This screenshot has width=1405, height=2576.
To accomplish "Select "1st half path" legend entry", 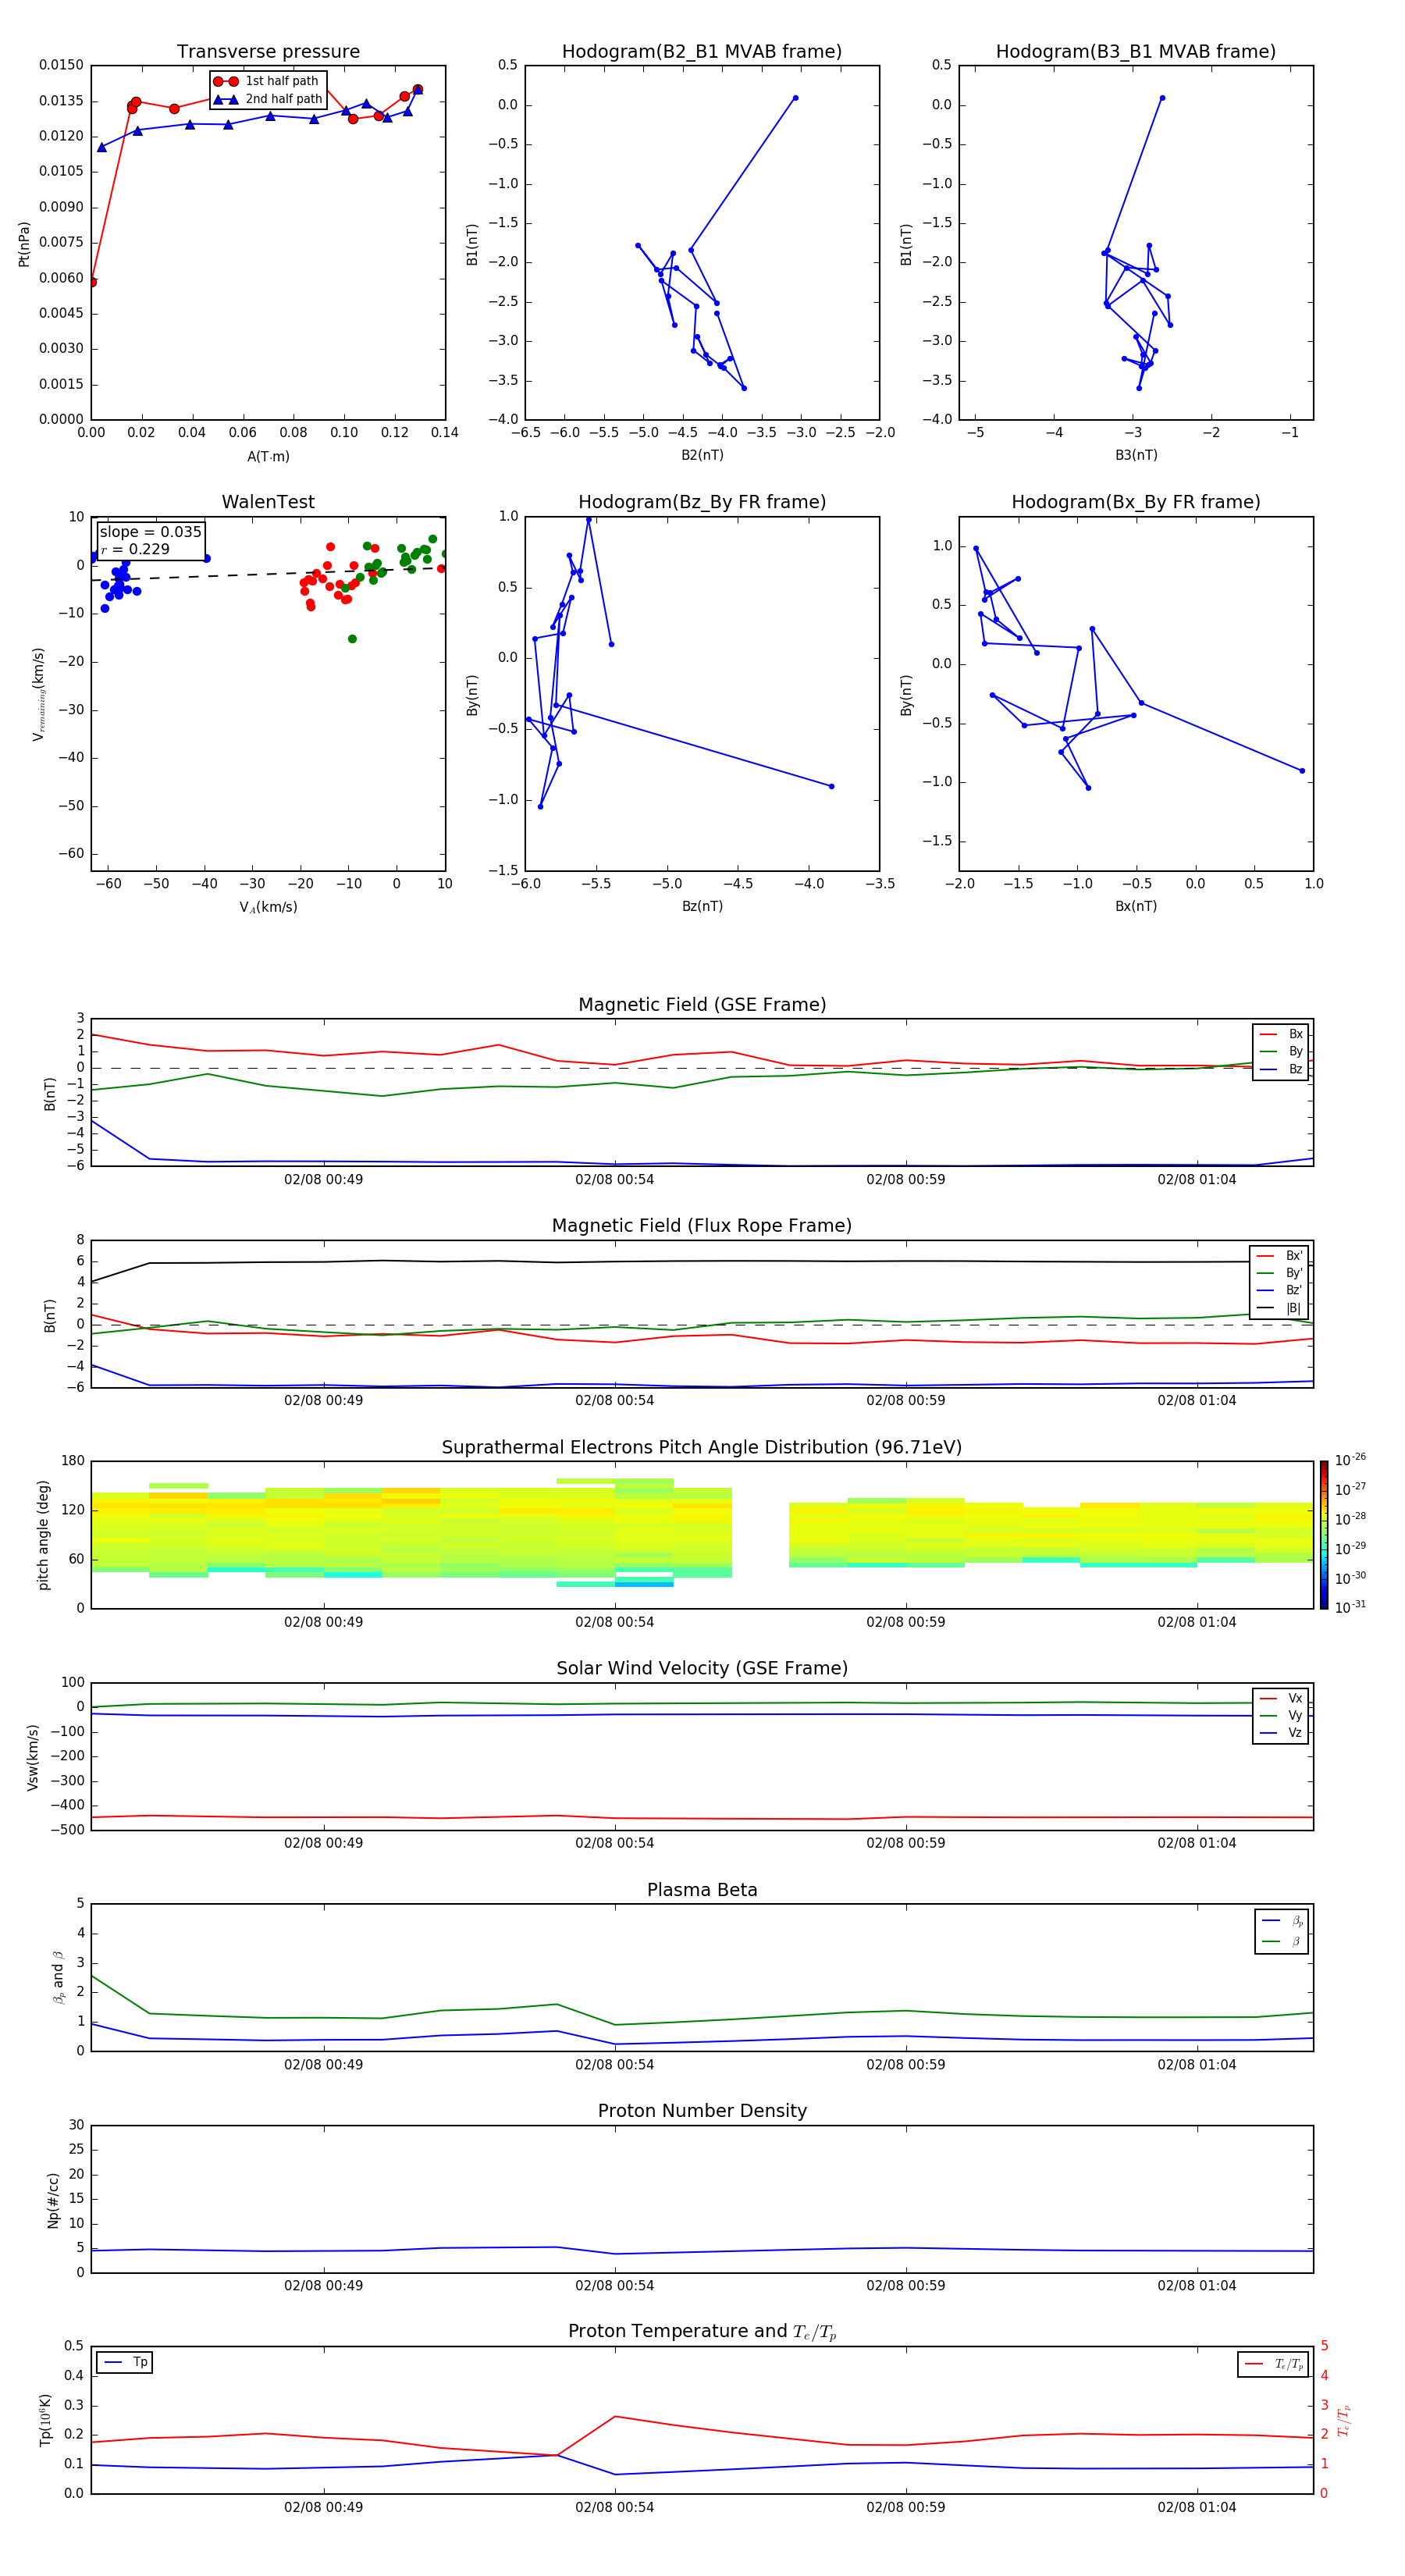I will pyautogui.click(x=267, y=81).
